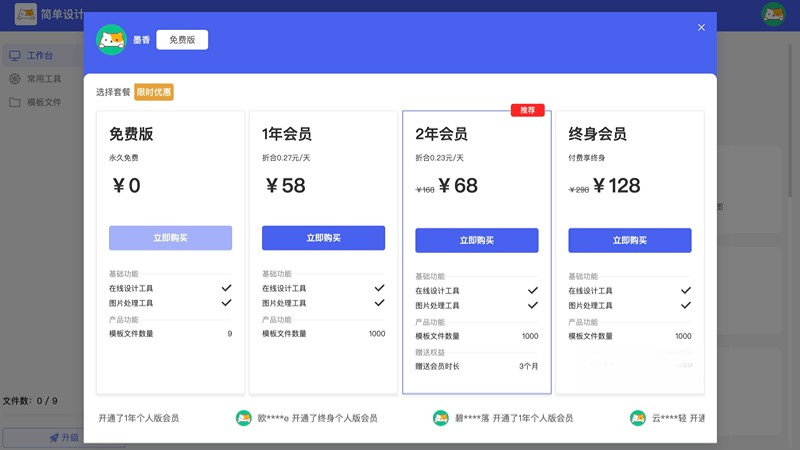The height and width of the screenshot is (450, 800).
Task: Click the red 推荐 badge on 2年会员
Action: (x=527, y=110)
